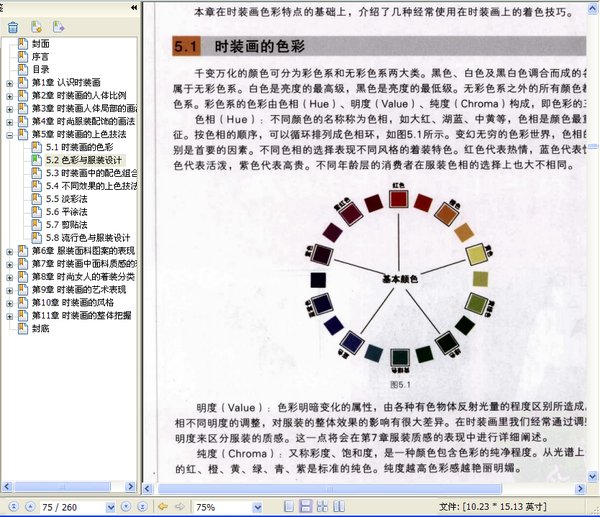Click document vertical scroll up arrow

pos(593,8)
